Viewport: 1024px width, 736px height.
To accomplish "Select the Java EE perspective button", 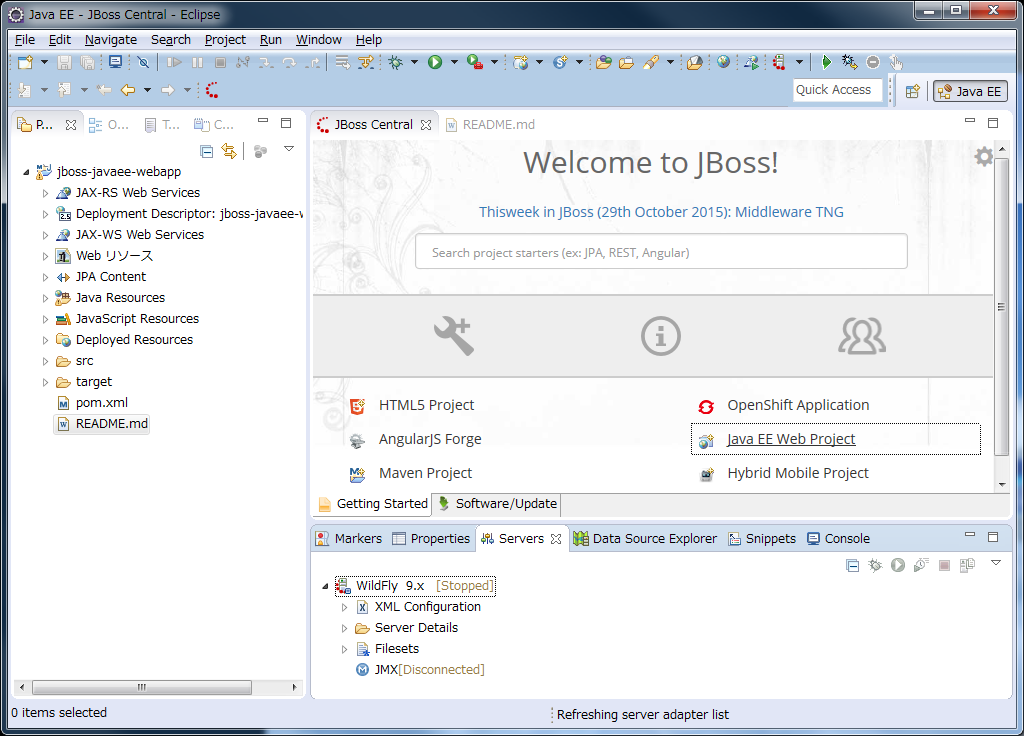I will point(970,91).
